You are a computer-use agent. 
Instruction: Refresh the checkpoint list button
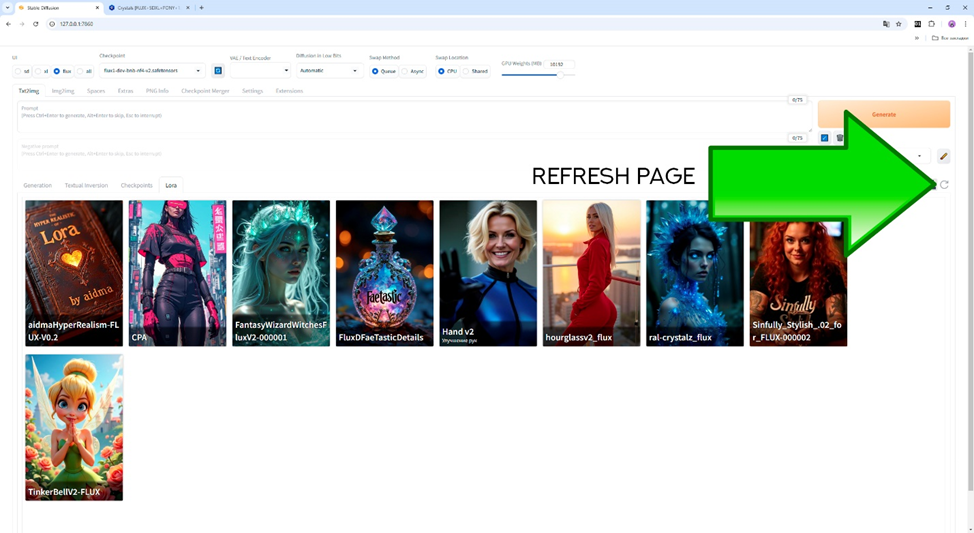[x=218, y=71]
